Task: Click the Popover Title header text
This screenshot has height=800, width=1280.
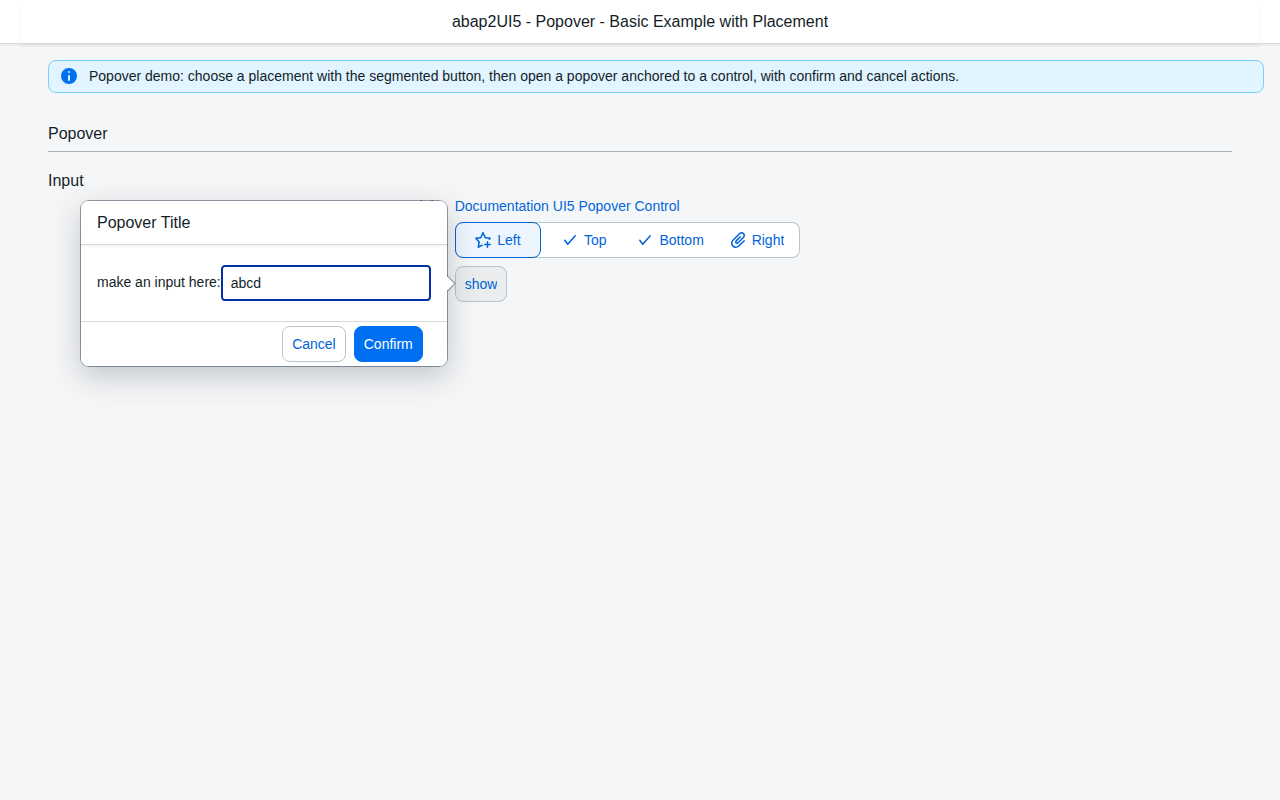Action: pos(144,222)
